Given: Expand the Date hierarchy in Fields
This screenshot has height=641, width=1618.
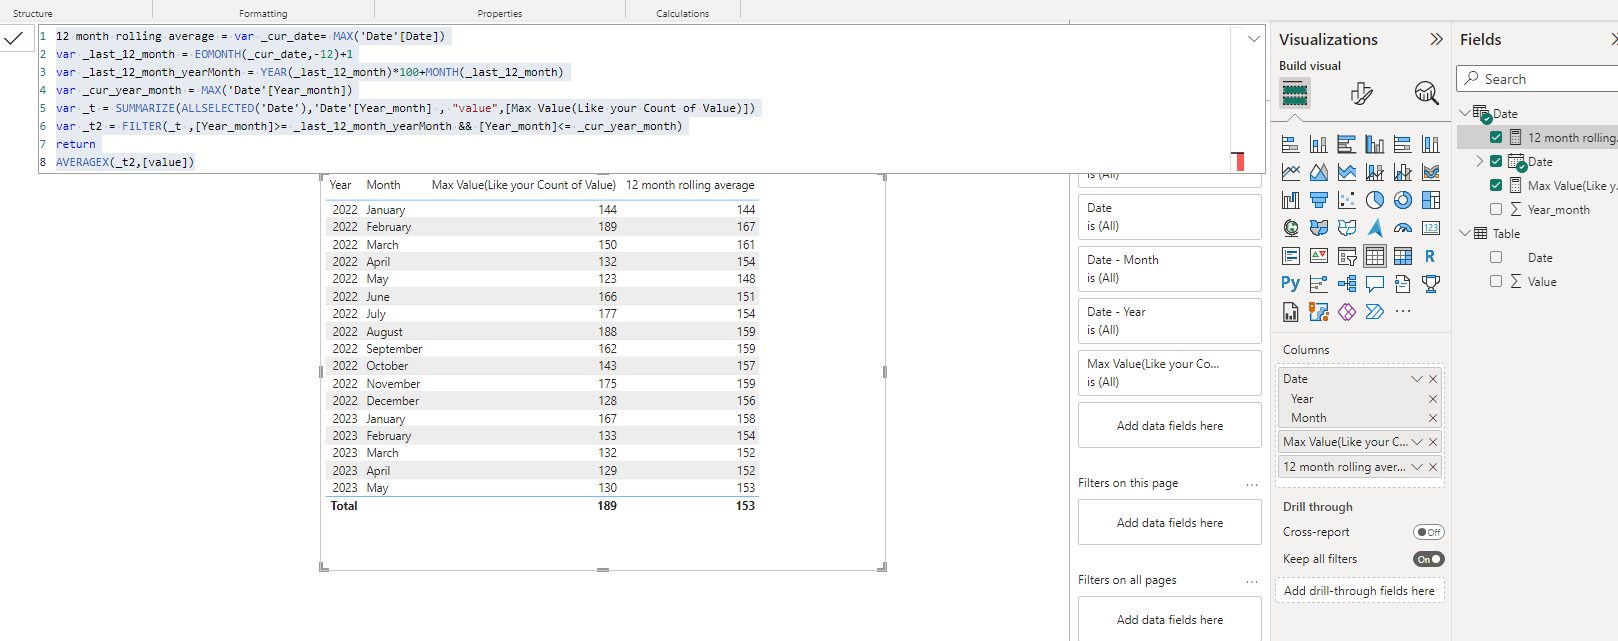Looking at the screenshot, I should click(1480, 161).
